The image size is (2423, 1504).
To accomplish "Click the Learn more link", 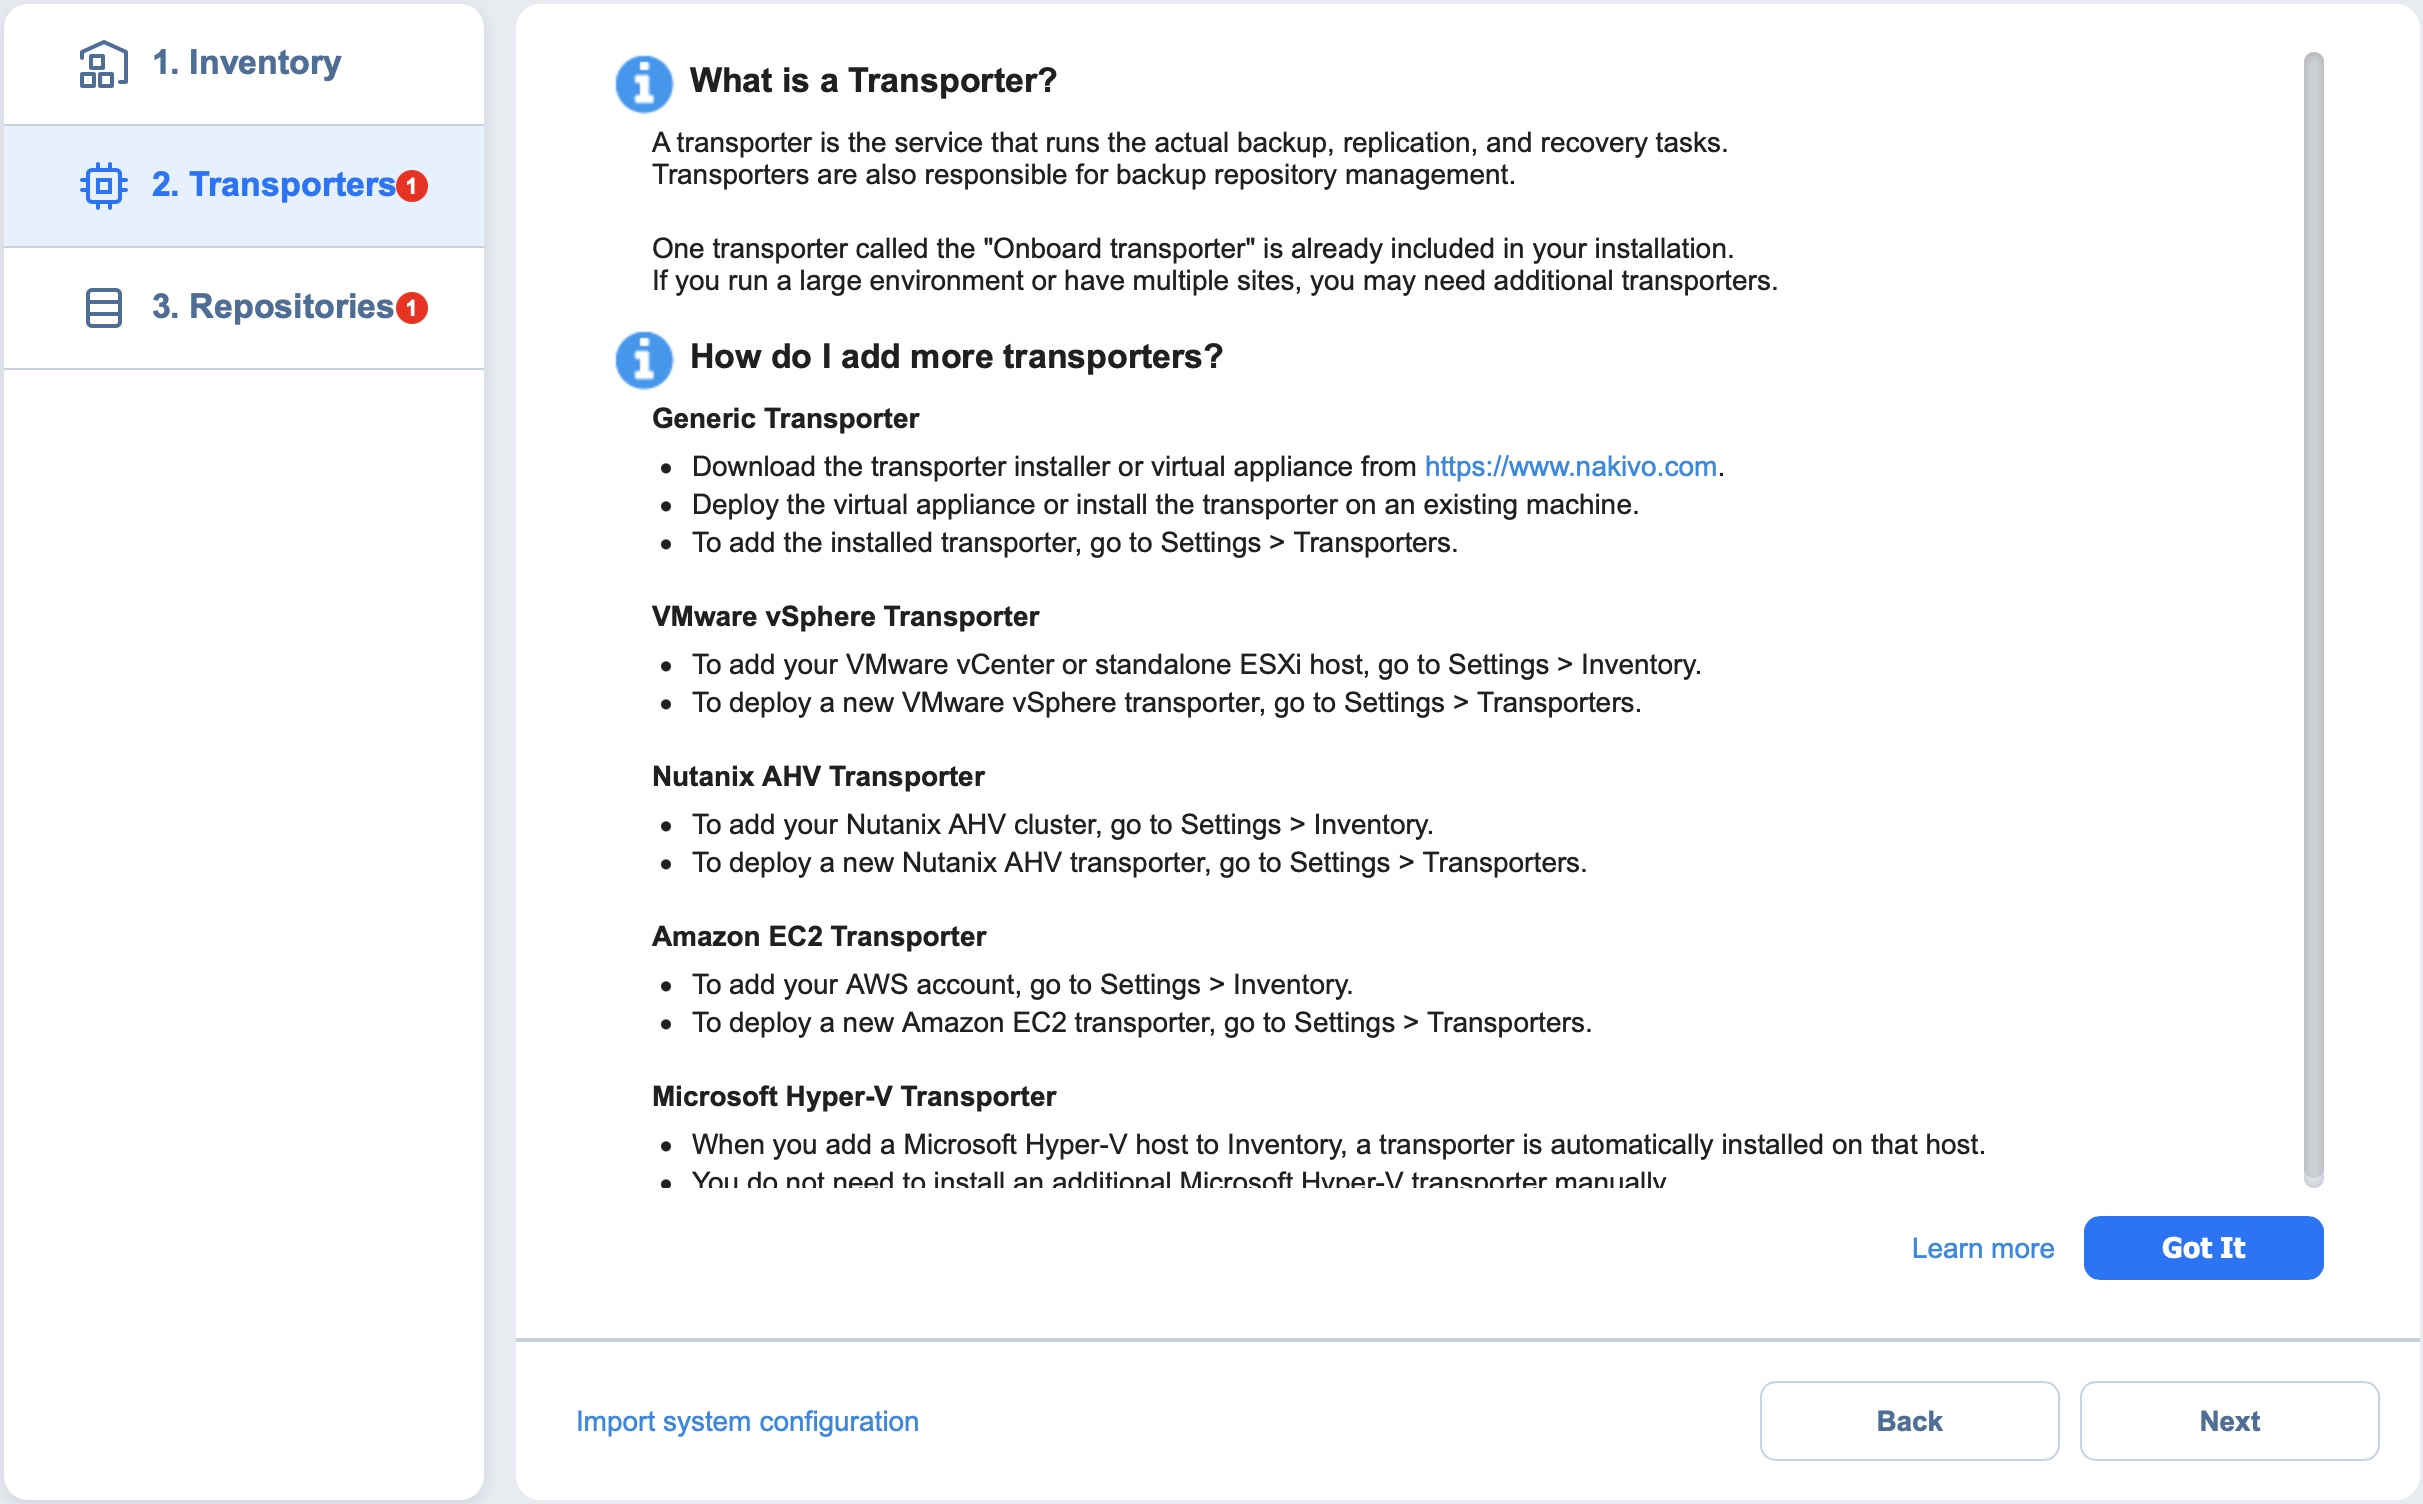I will tap(1982, 1248).
